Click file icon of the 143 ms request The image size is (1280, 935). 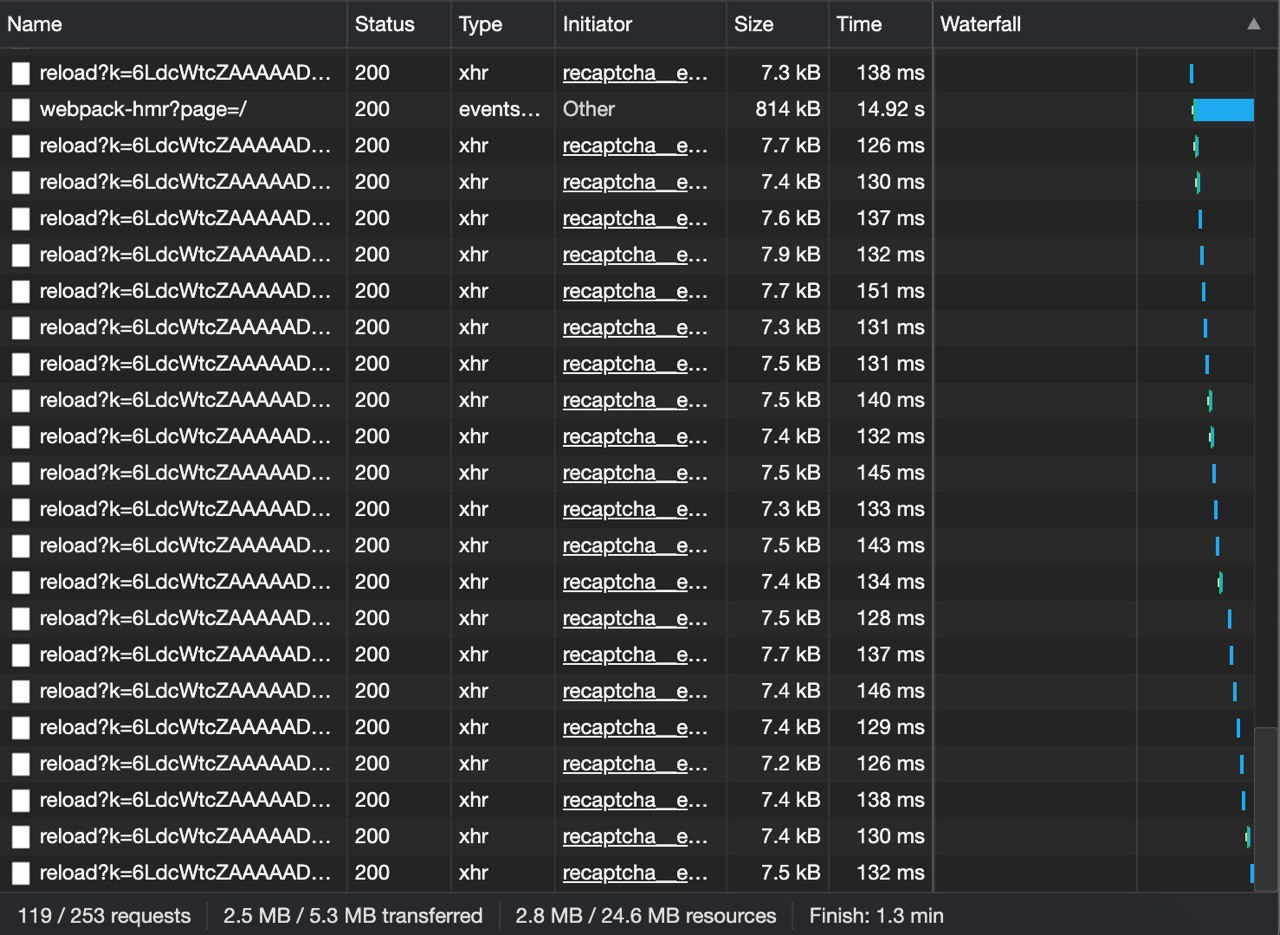[x=21, y=545]
